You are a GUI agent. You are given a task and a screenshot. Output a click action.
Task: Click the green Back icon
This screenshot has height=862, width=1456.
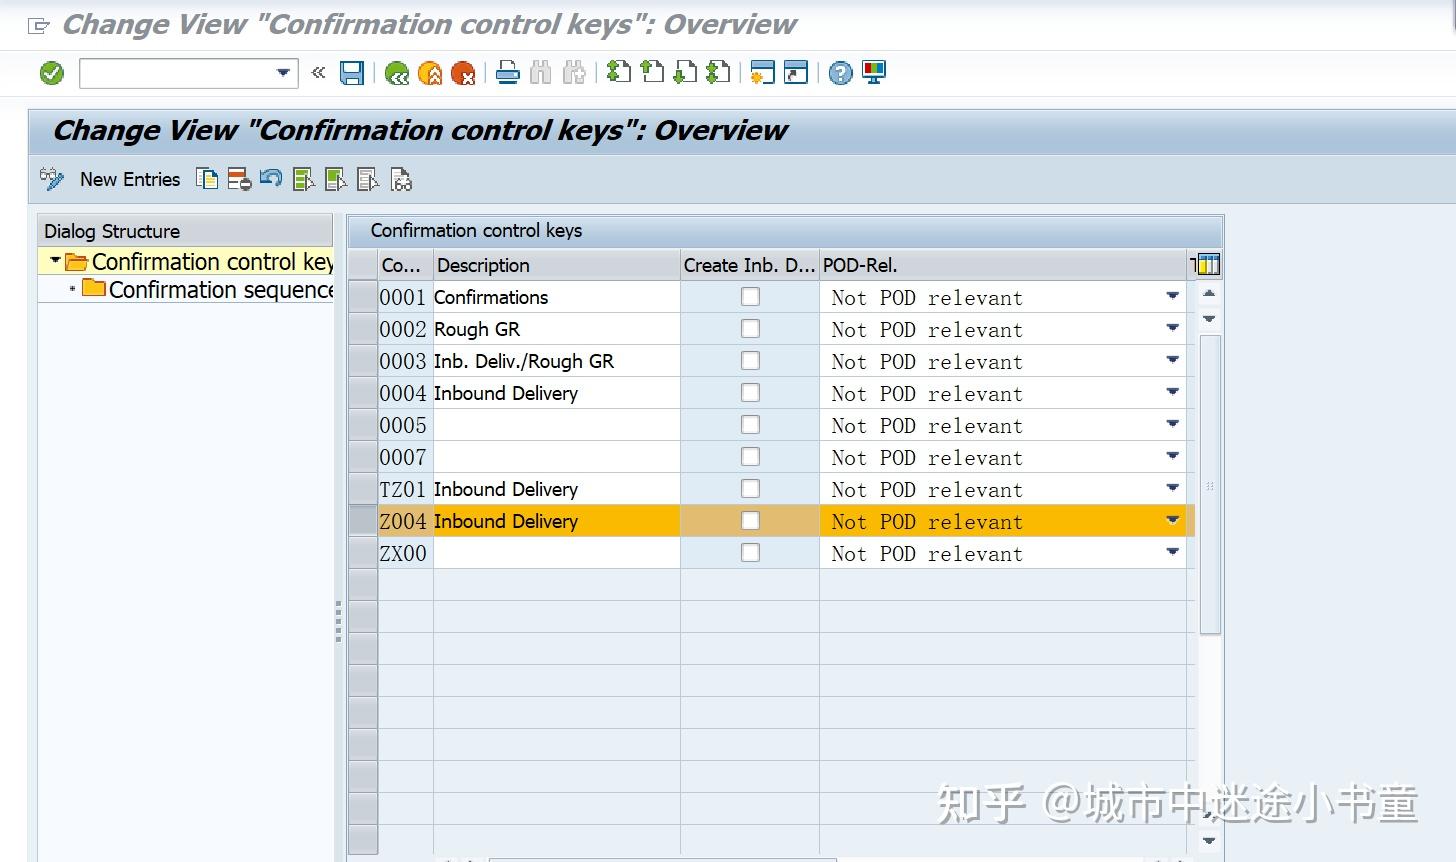(396, 72)
